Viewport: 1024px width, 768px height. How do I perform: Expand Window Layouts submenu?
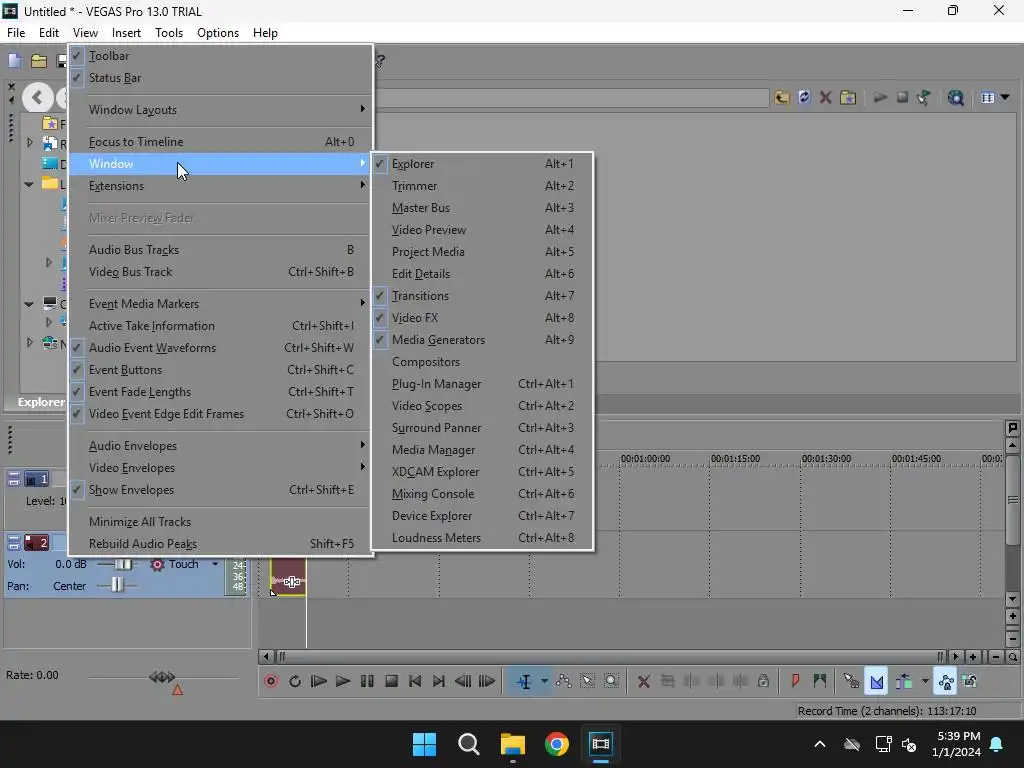pyautogui.click(x=221, y=110)
